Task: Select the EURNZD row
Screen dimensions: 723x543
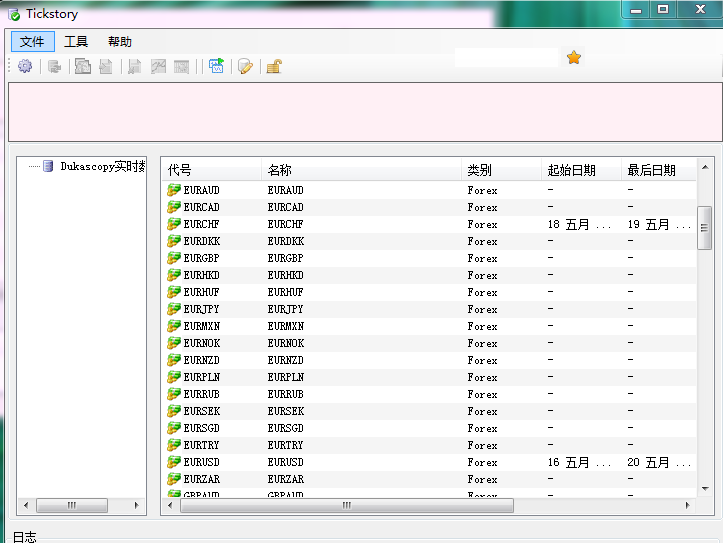Action: (x=429, y=360)
